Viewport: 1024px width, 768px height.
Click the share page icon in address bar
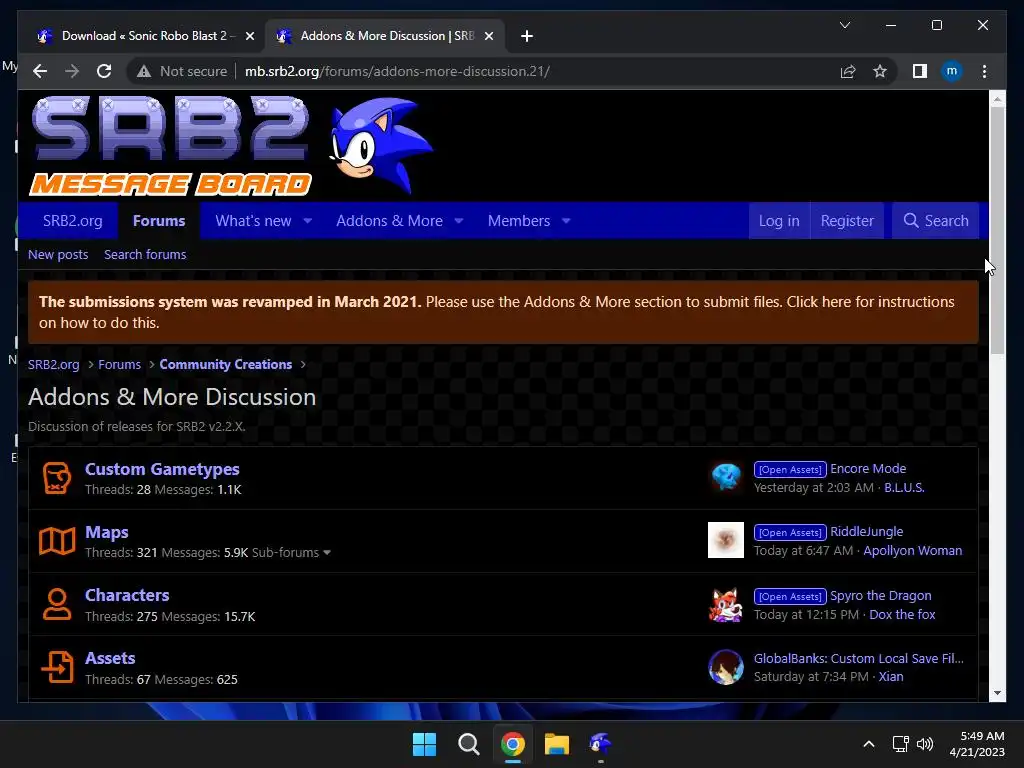pos(848,71)
